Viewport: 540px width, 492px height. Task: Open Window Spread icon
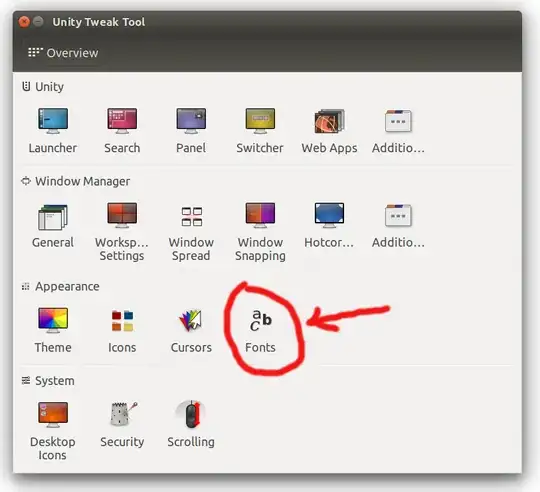[x=191, y=217]
